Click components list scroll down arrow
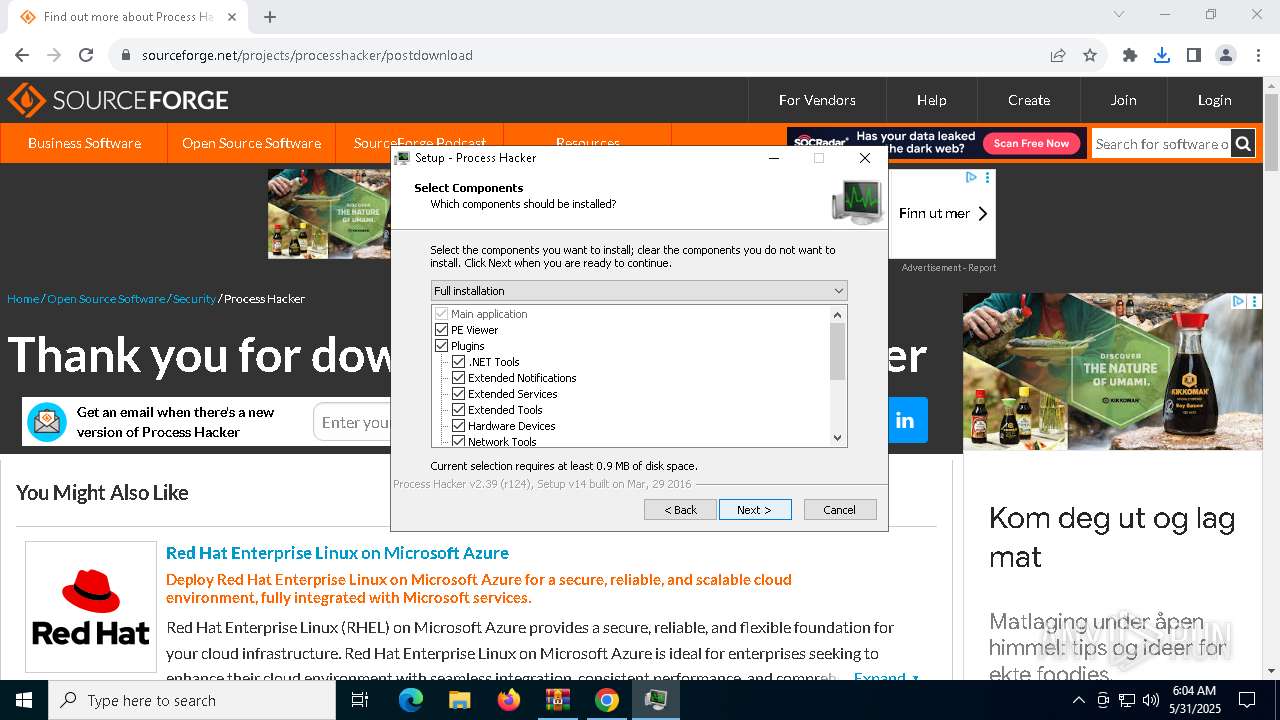 pos(838,438)
